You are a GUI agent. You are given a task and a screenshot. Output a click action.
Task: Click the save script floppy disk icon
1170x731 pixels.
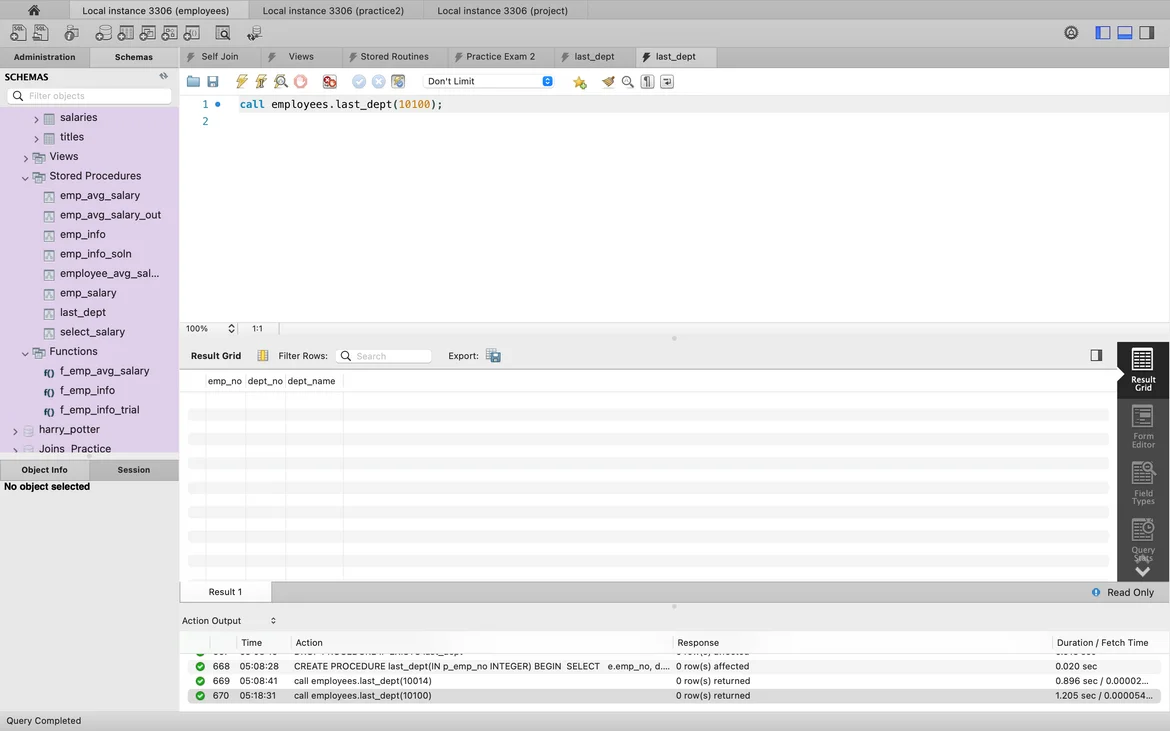(213, 82)
